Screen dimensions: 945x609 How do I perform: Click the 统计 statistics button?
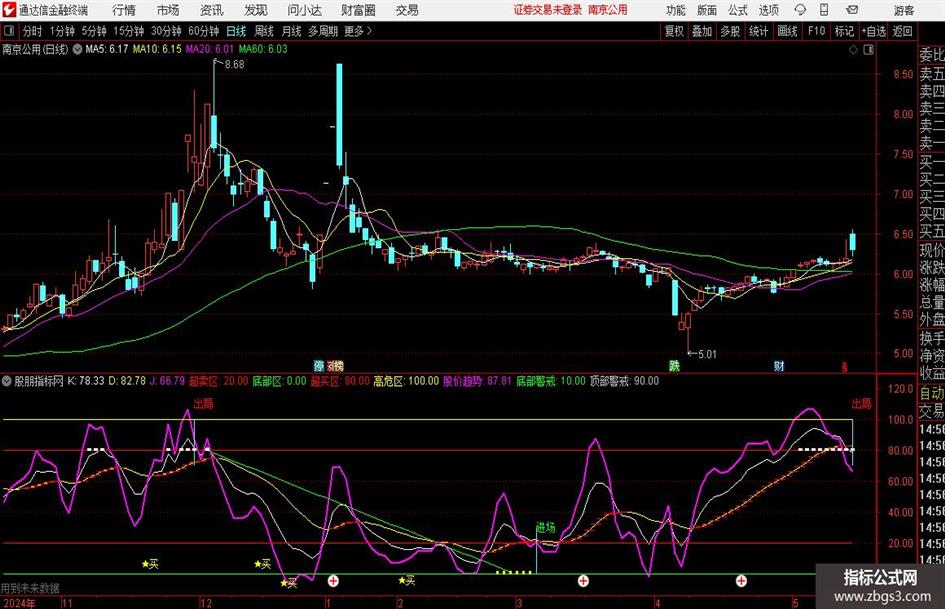[x=758, y=31]
